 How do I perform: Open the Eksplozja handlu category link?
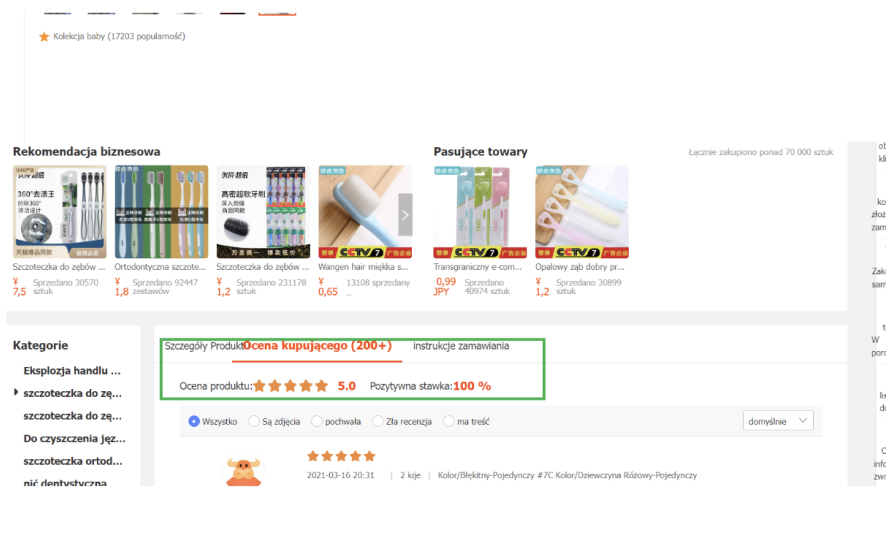point(72,371)
